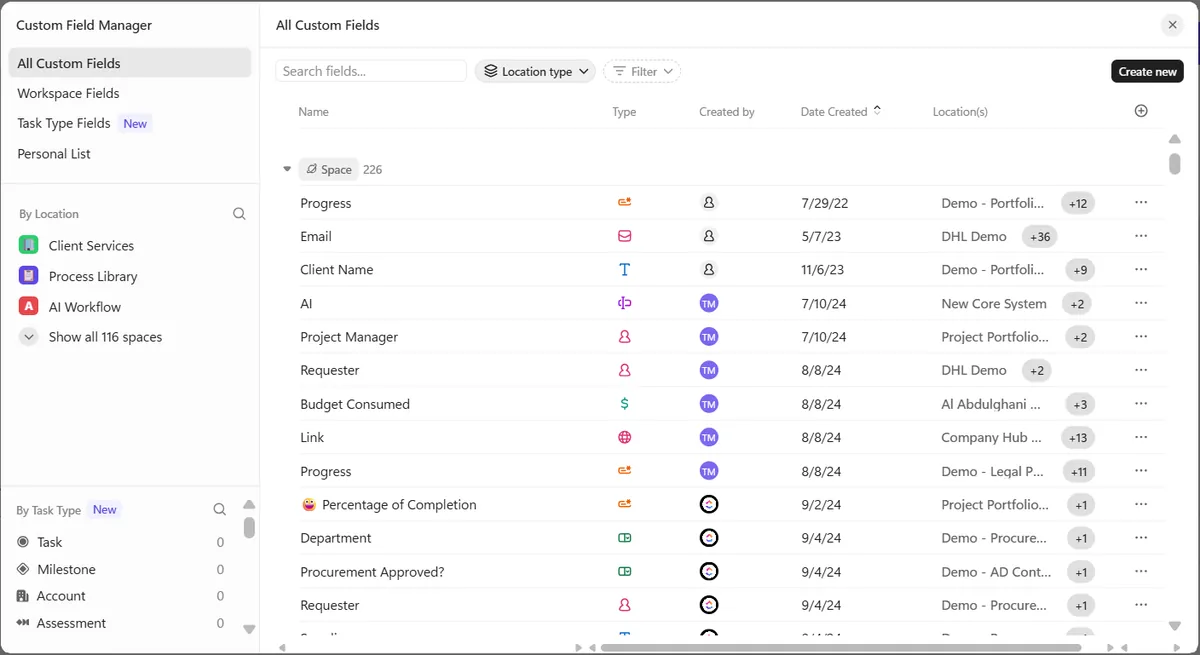Open the Process Library location
Screen dimensions: 1200x655
point(93,276)
